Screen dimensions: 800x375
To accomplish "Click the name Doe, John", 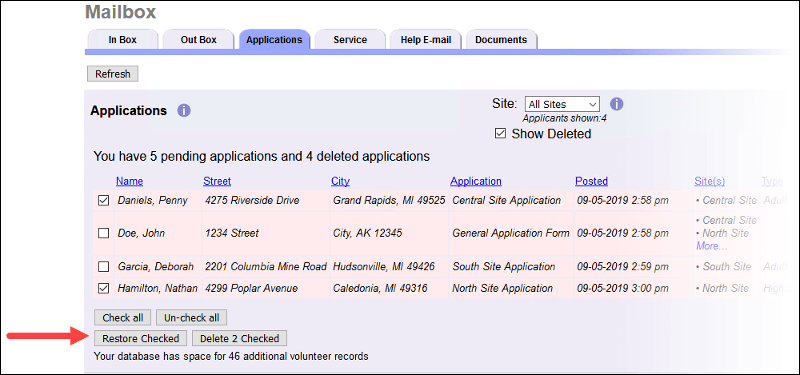I will [x=141, y=234].
